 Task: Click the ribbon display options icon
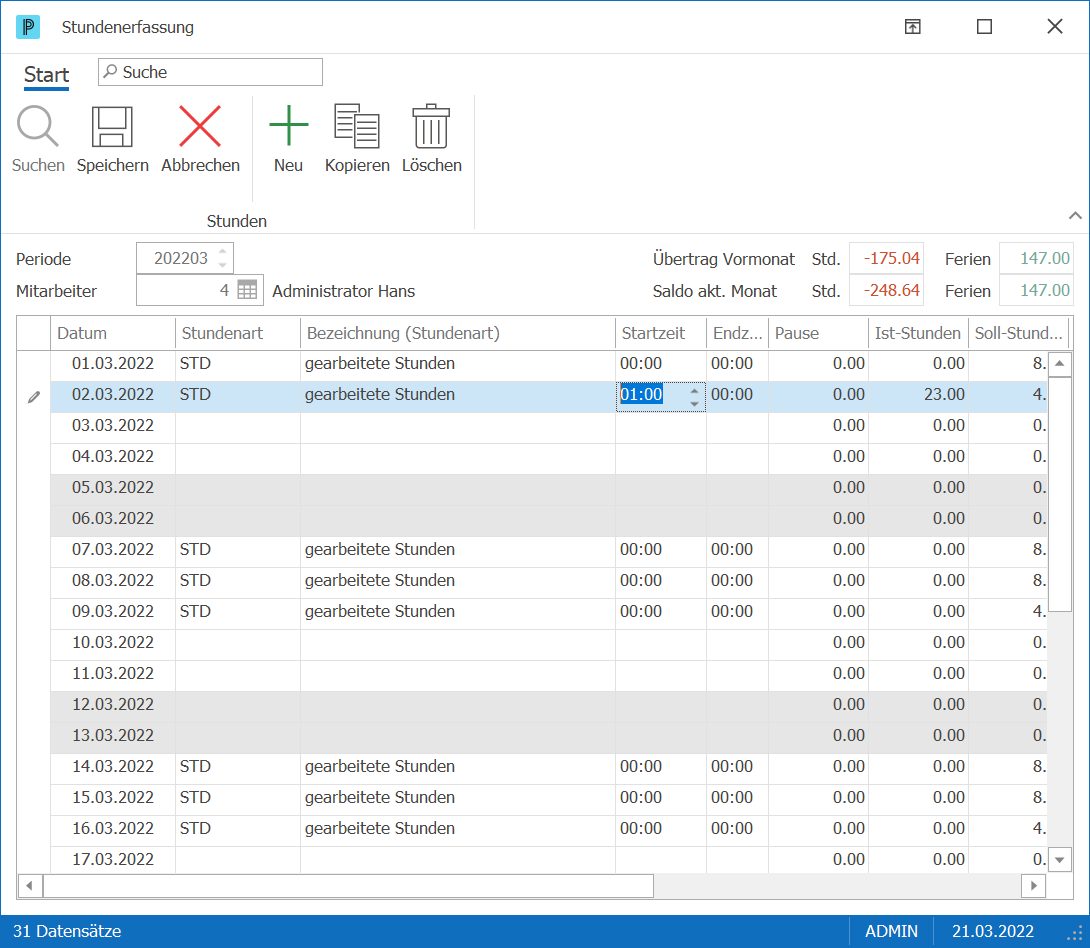pos(913,26)
